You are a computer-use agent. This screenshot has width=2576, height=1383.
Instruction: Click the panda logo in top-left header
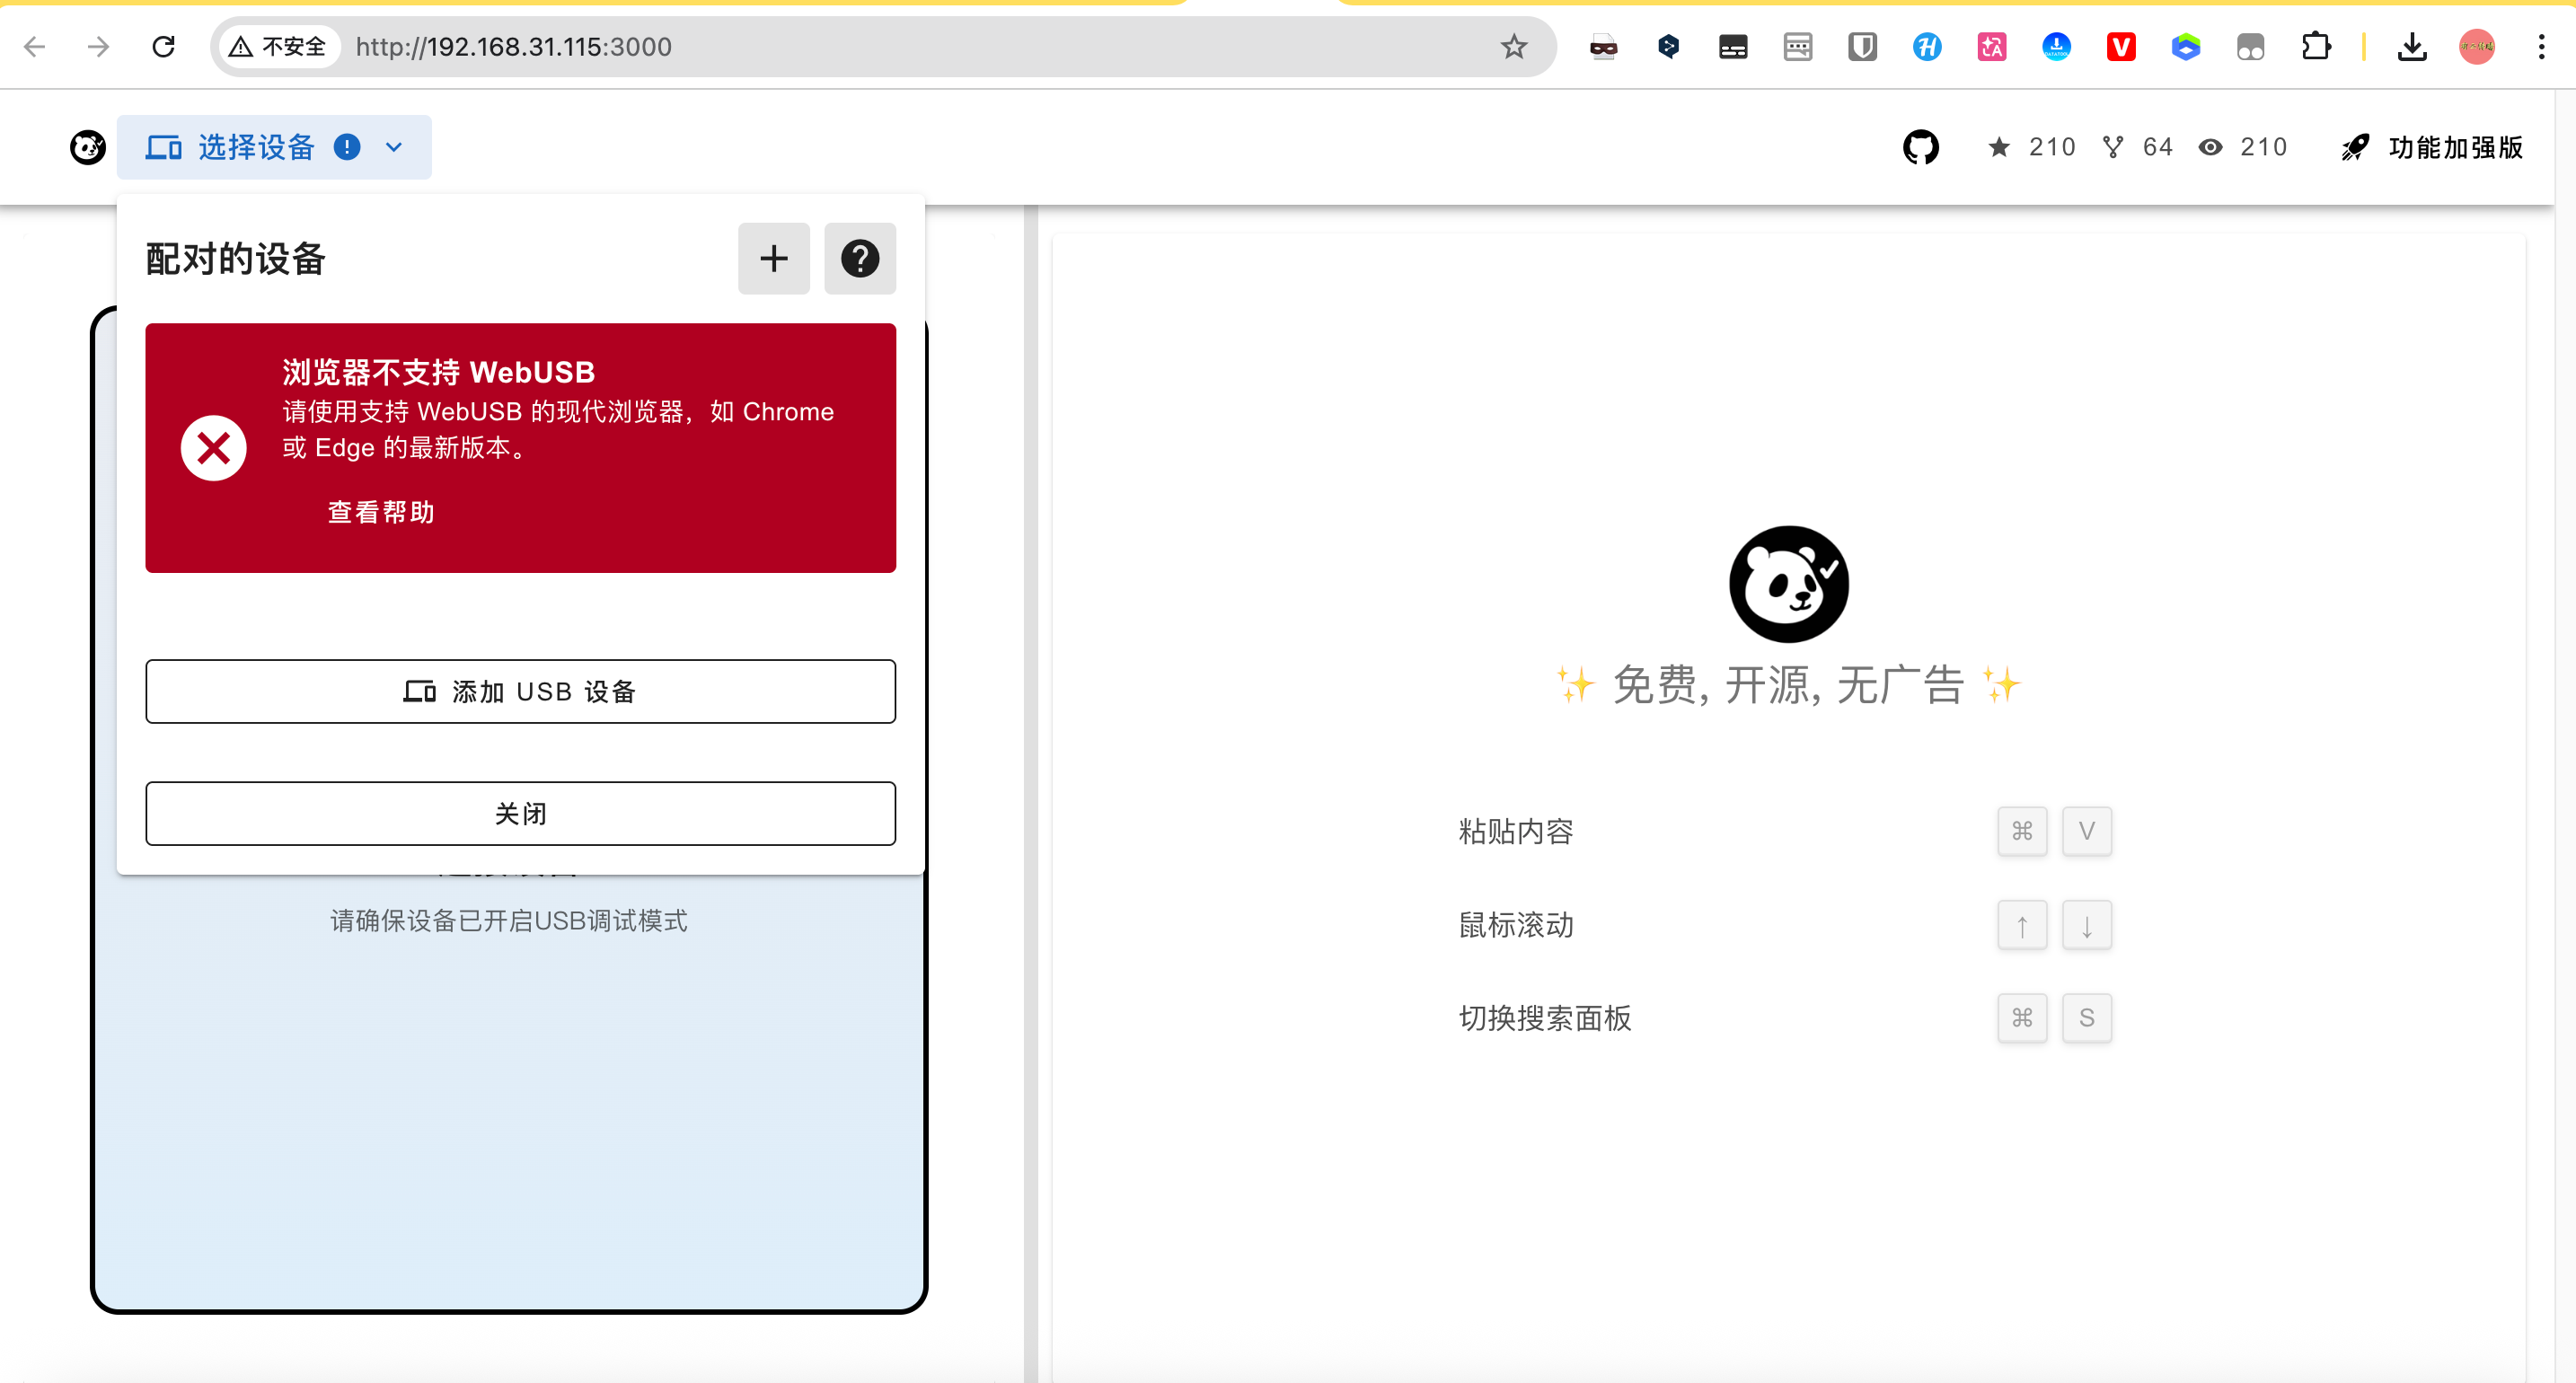[x=88, y=148]
